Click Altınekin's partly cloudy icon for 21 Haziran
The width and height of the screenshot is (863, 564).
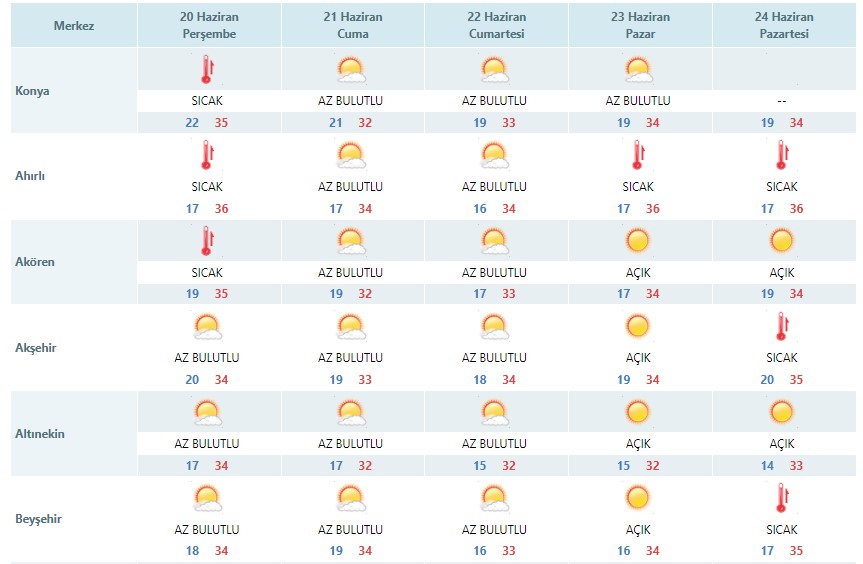[x=351, y=413]
